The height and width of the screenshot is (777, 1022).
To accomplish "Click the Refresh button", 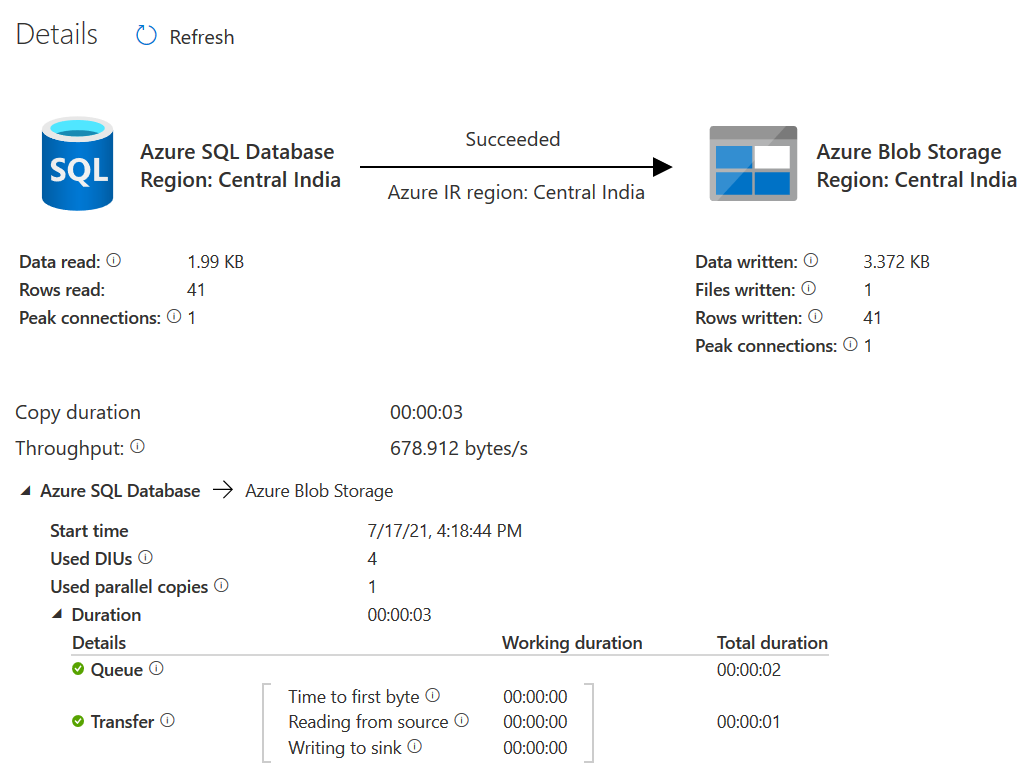I will pos(186,37).
